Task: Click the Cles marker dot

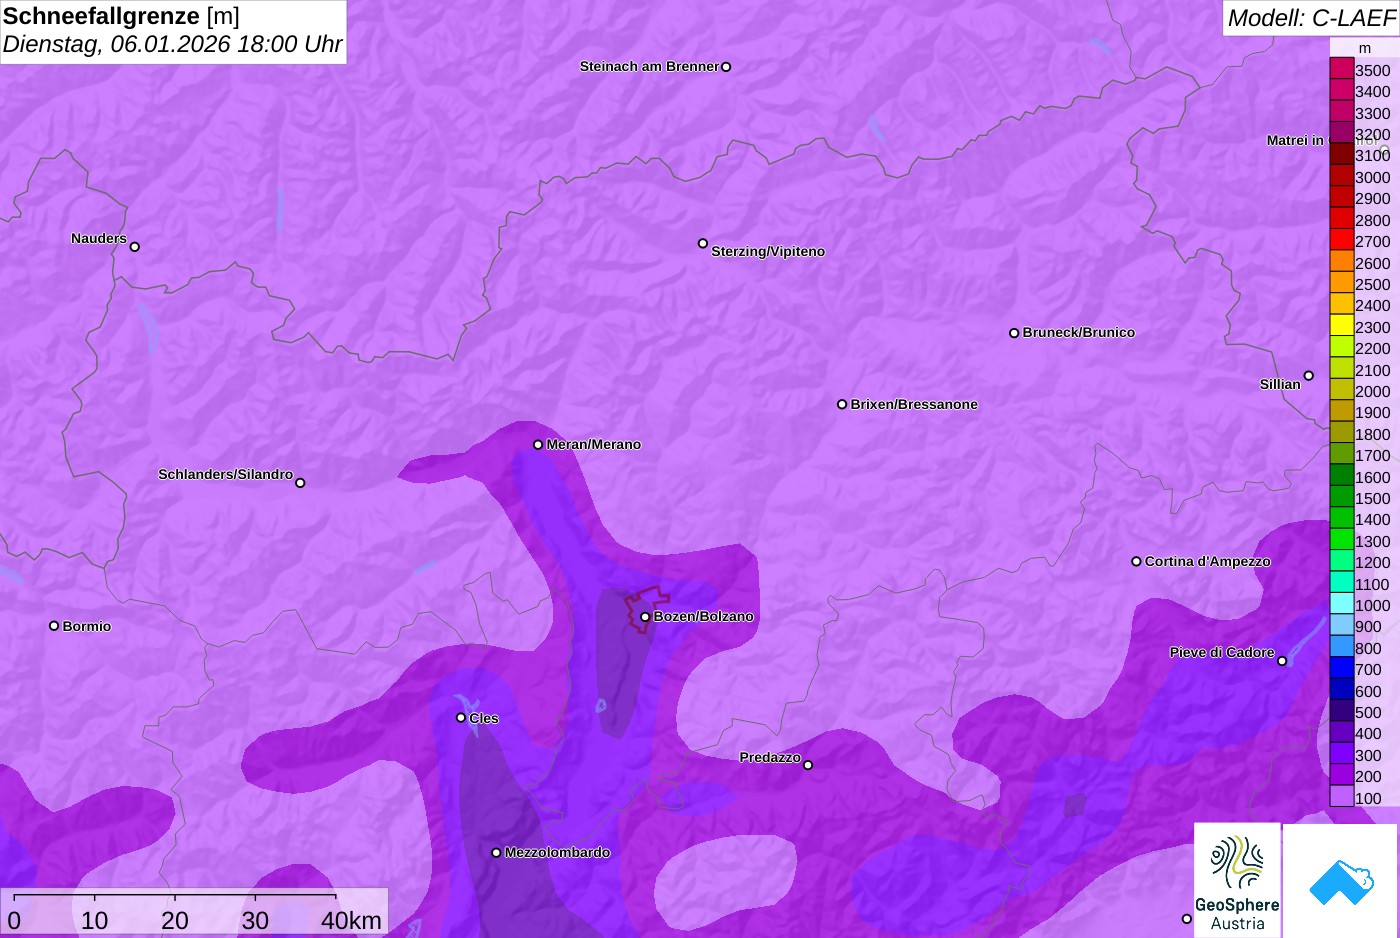Action: click(x=461, y=718)
